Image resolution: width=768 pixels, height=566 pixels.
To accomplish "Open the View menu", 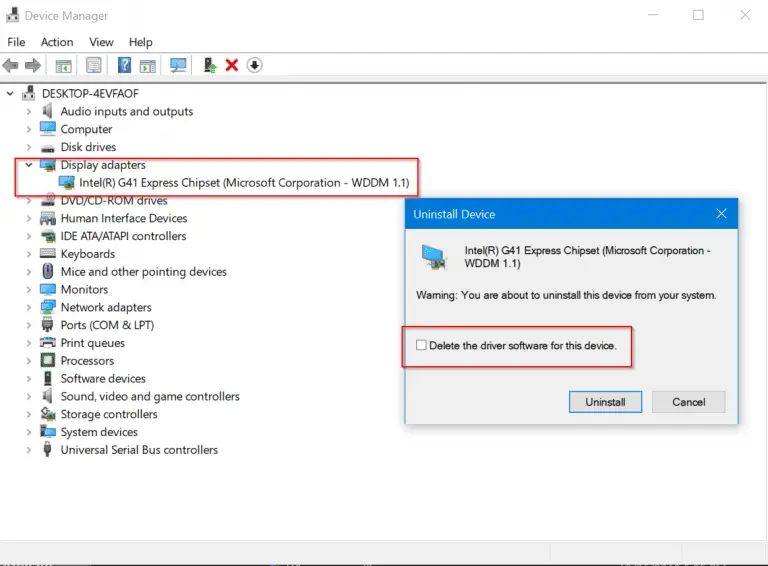I will coord(101,42).
